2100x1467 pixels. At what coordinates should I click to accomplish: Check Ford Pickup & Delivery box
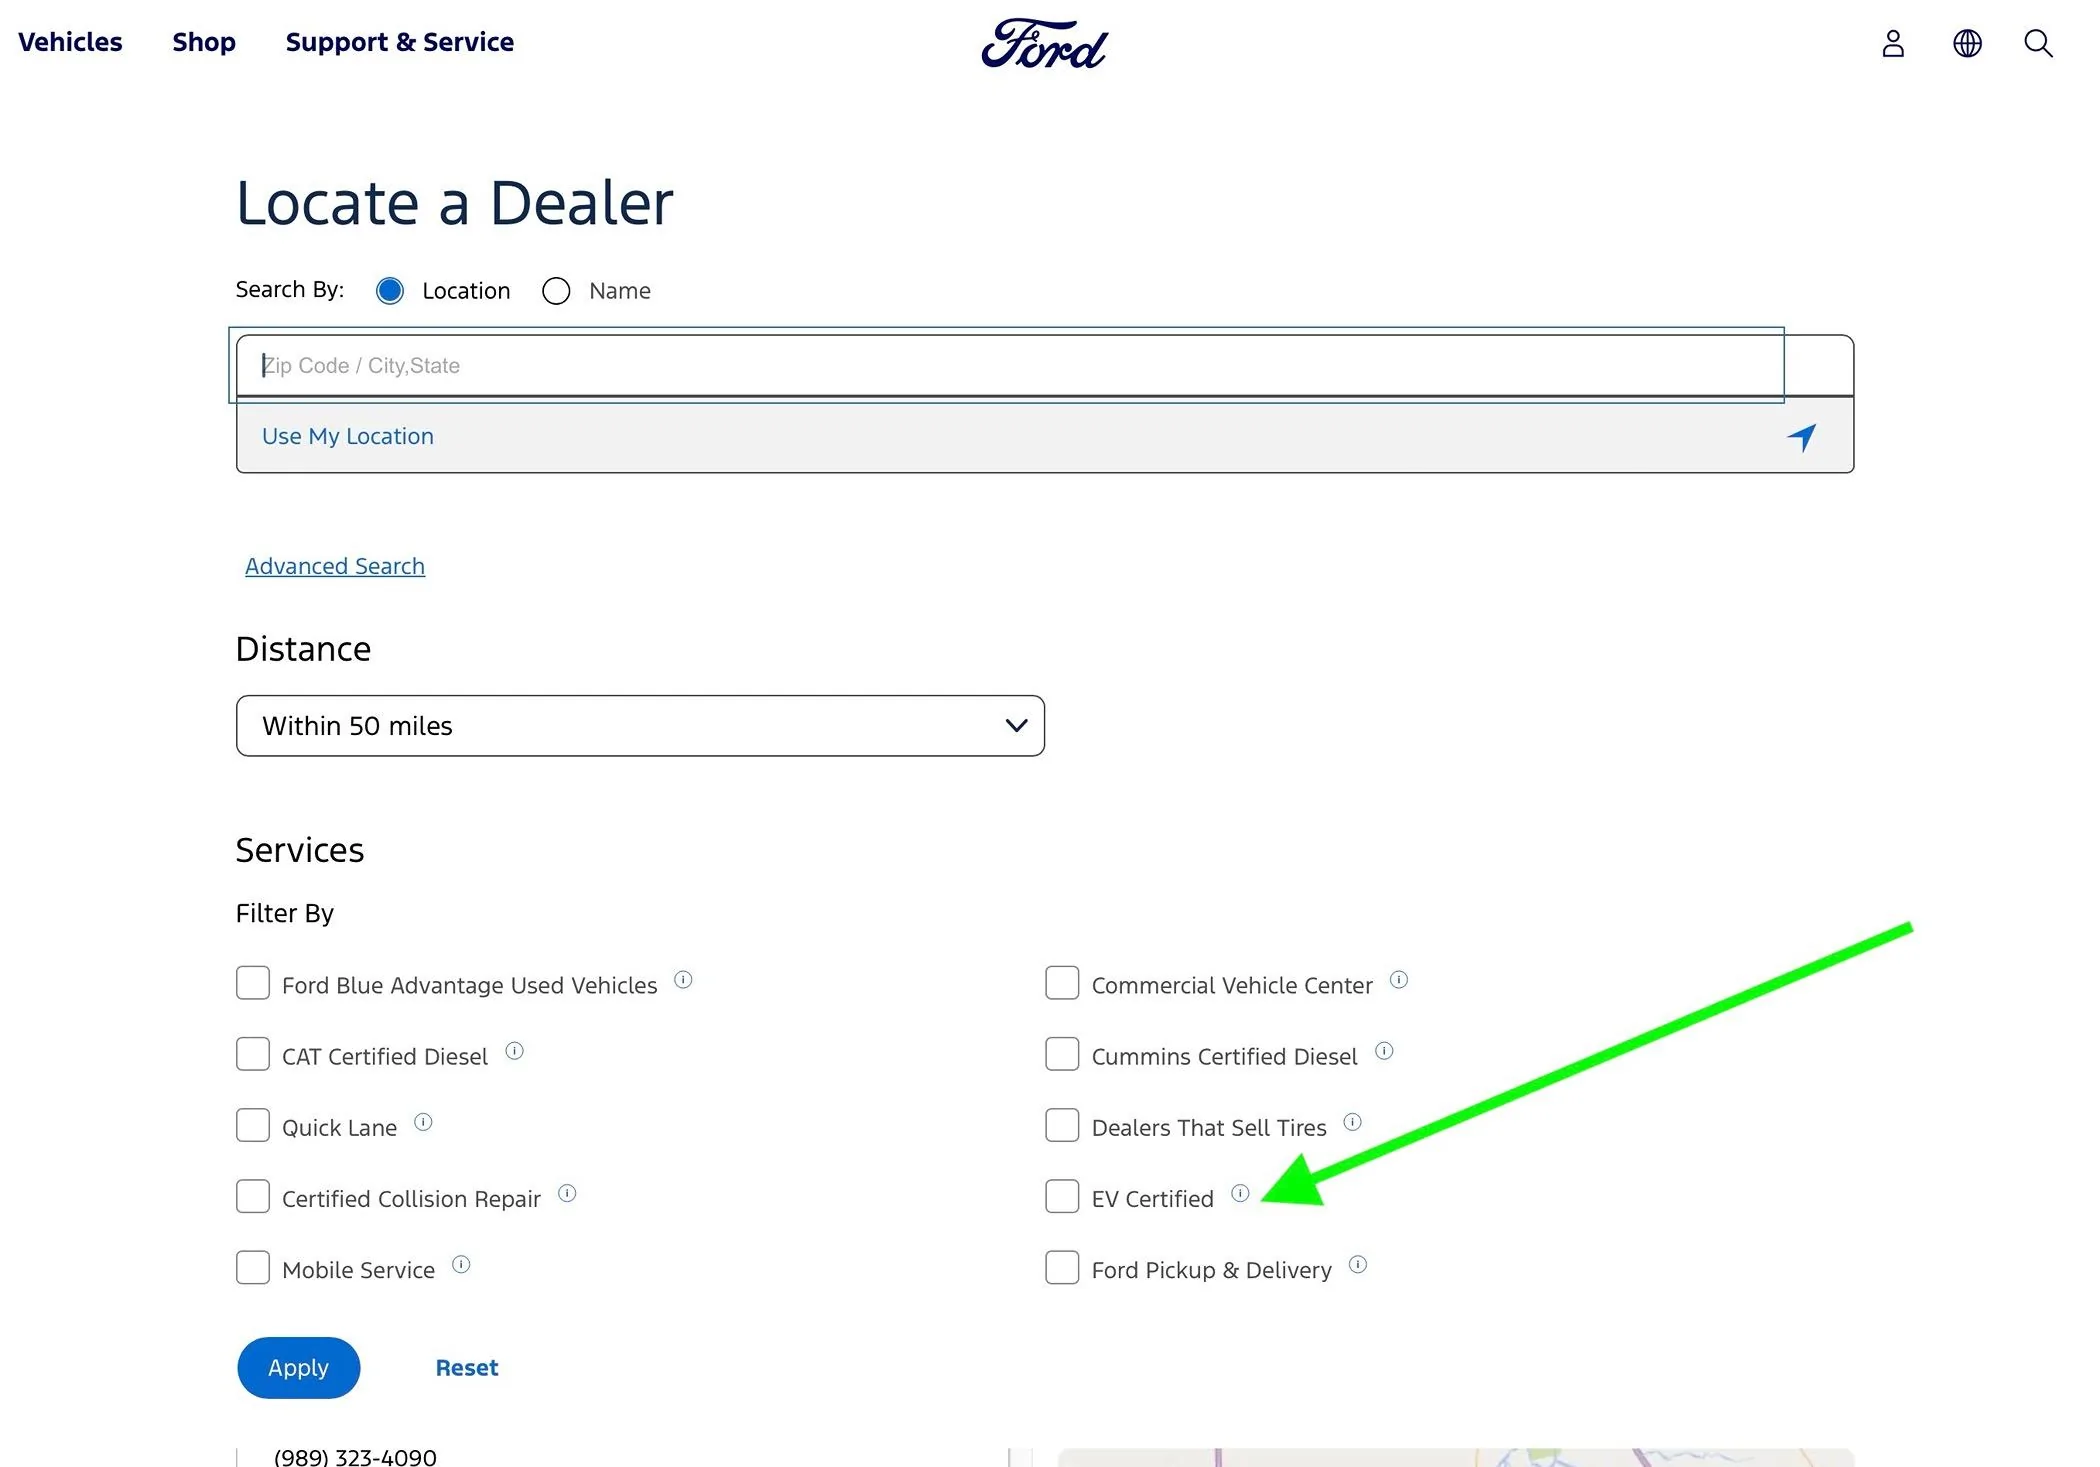click(x=1062, y=1268)
